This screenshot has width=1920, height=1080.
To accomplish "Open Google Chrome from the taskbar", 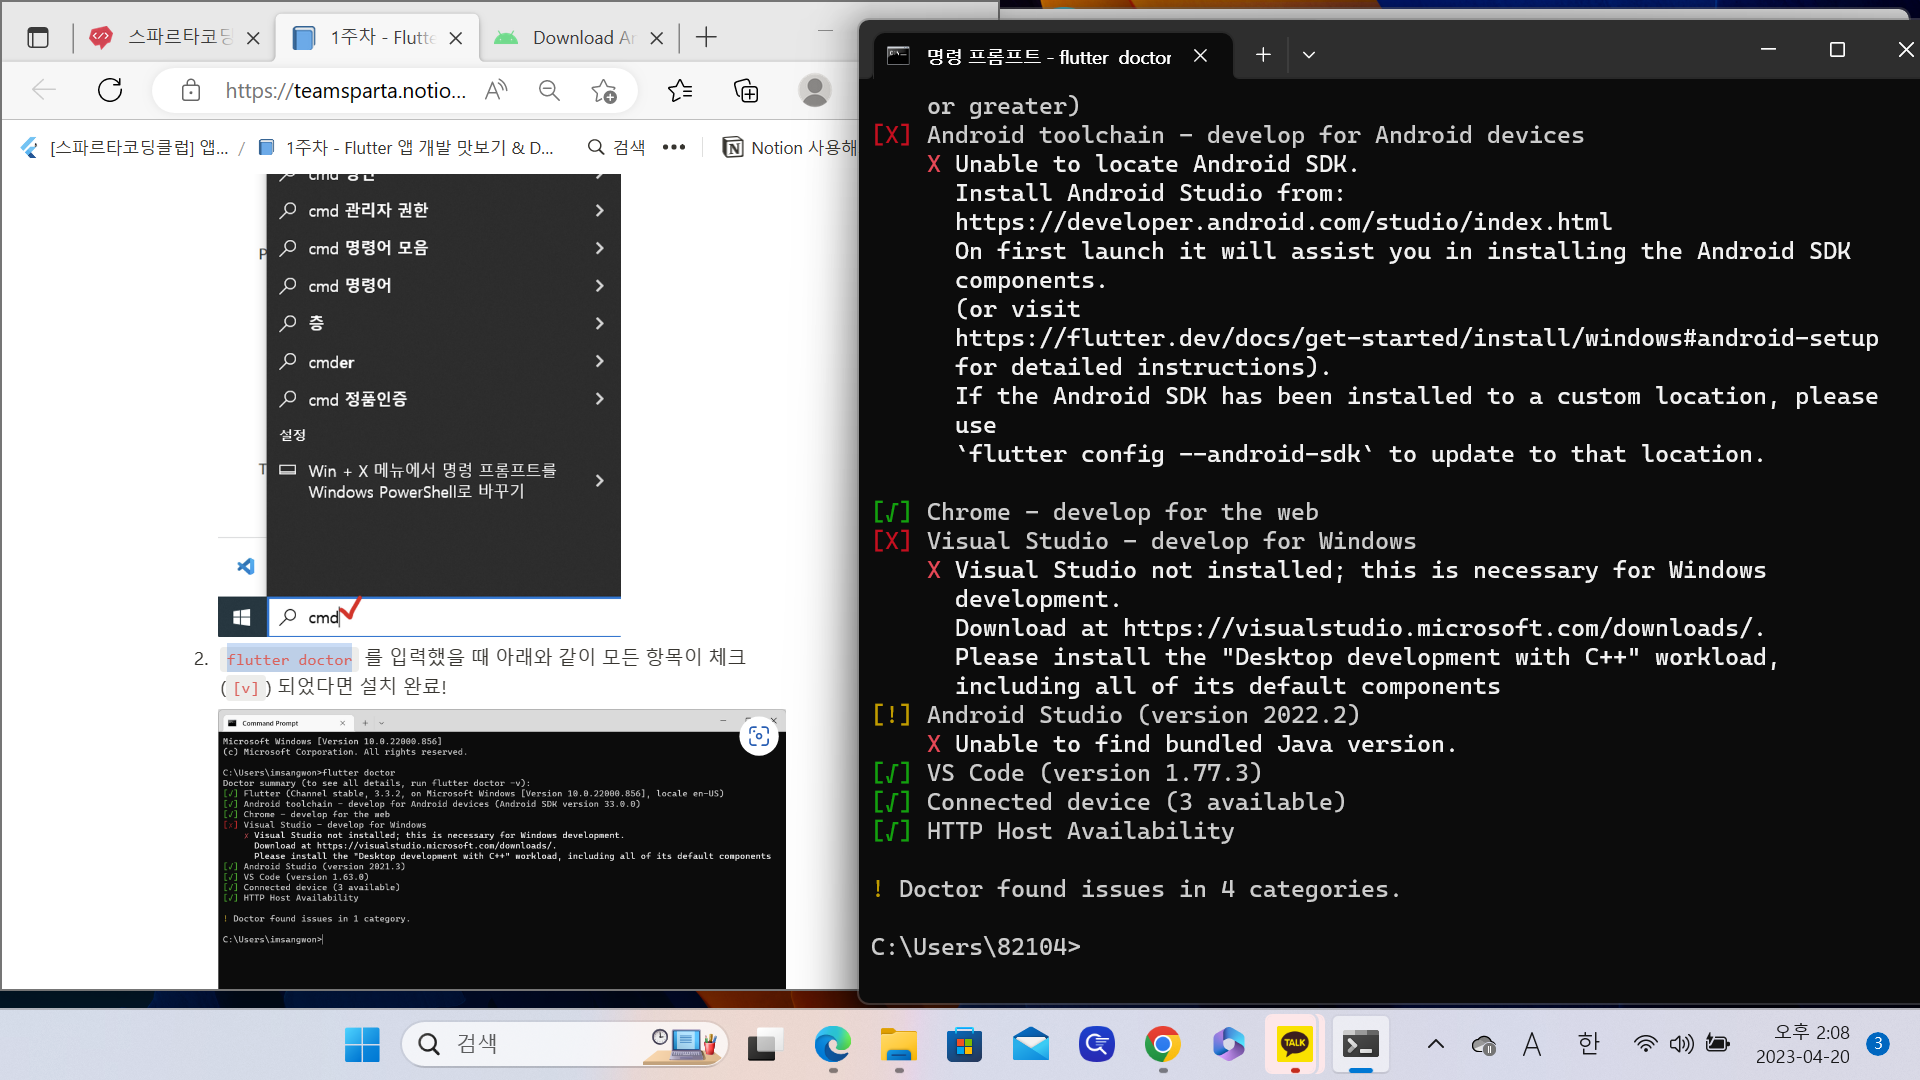I will [1162, 1045].
